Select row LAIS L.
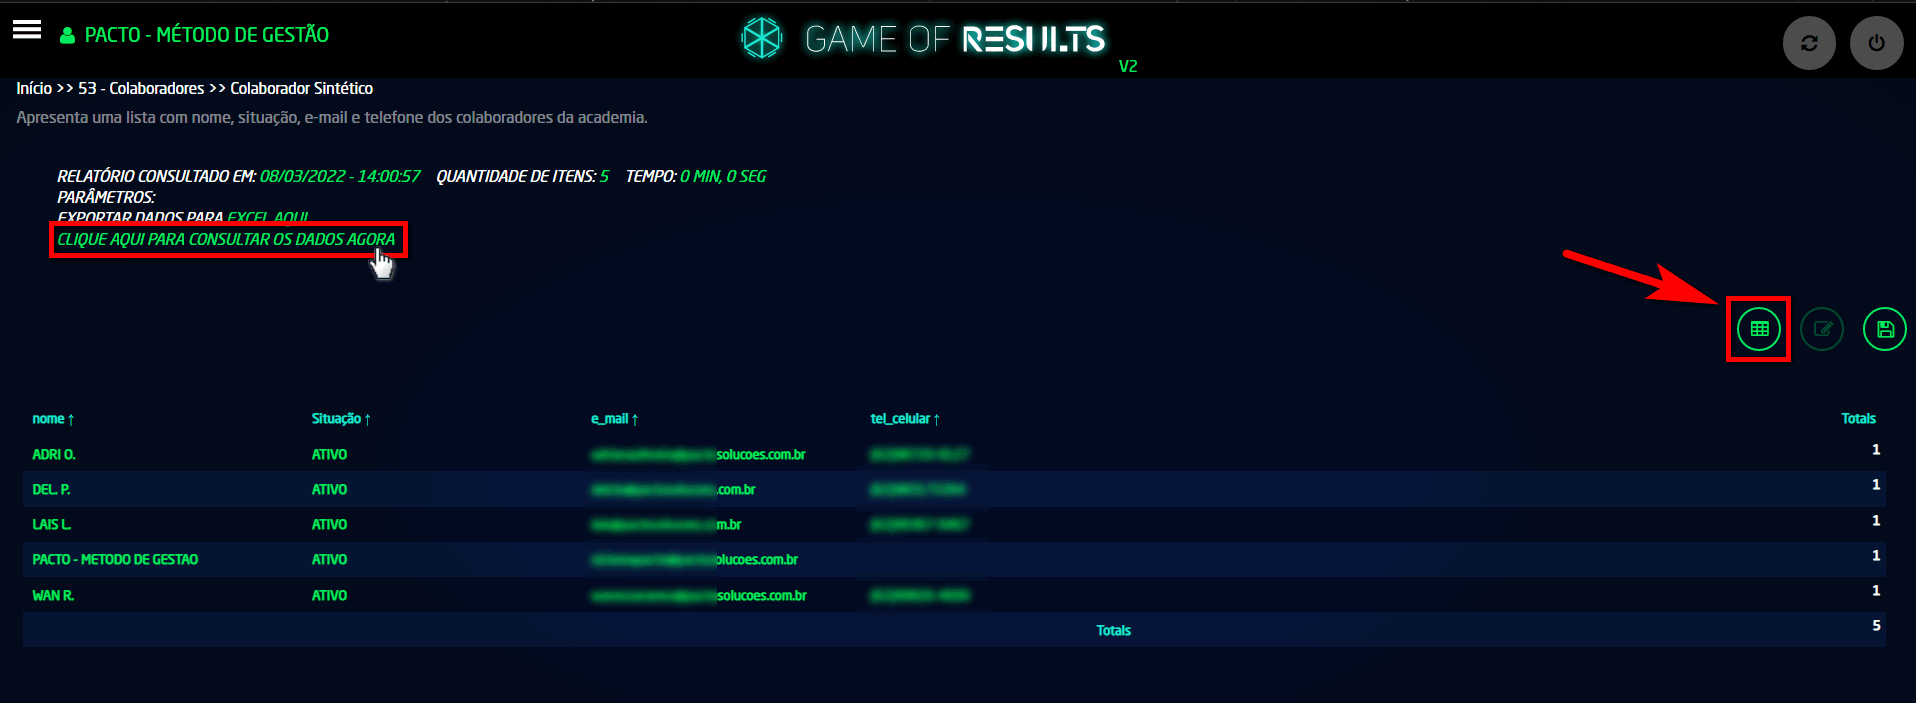This screenshot has height=703, width=1916. click(954, 524)
